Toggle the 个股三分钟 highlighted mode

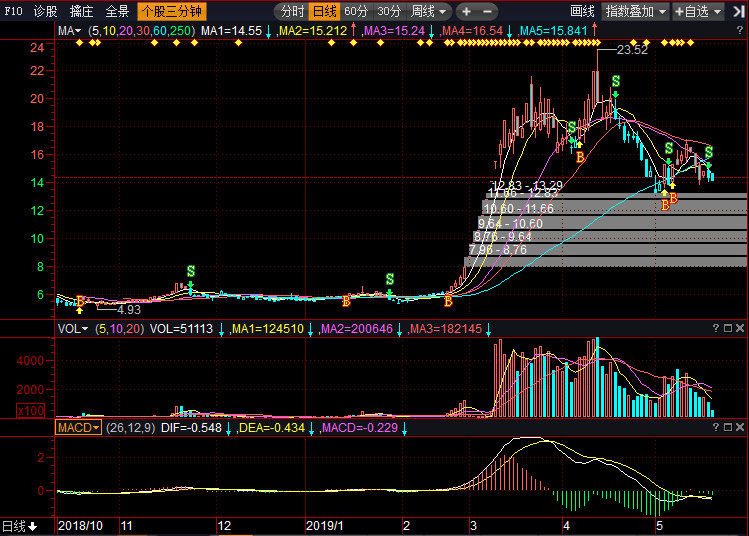[172, 11]
